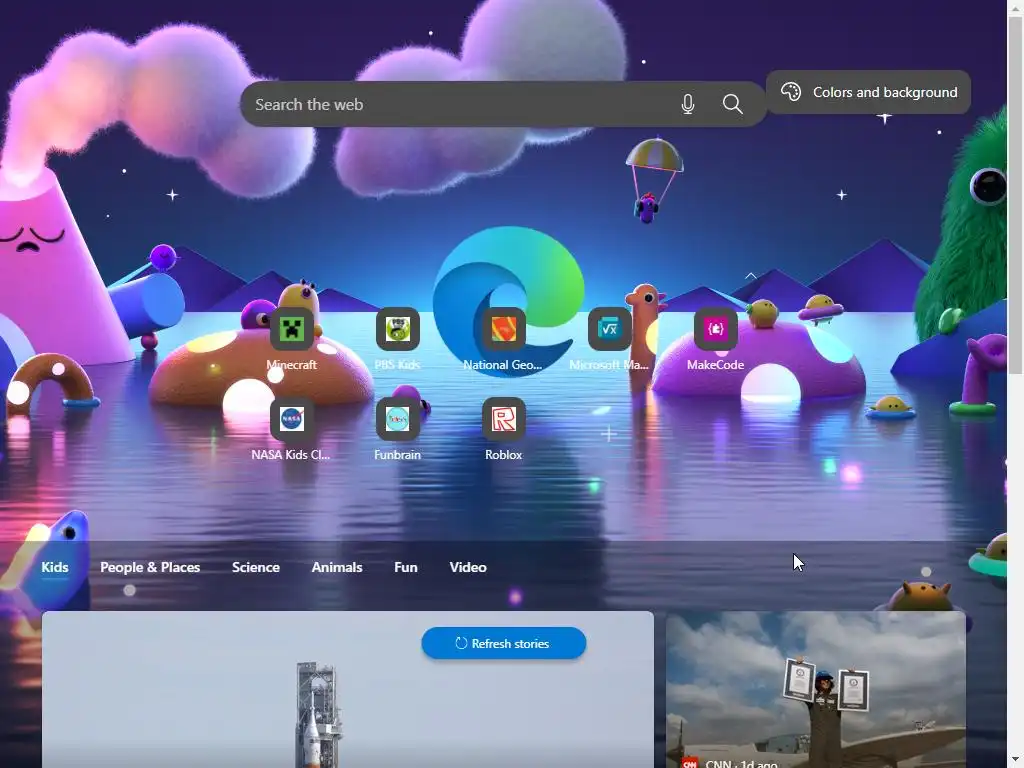Open the CNN story with certificates
The width and height of the screenshot is (1024, 768).
(x=816, y=690)
